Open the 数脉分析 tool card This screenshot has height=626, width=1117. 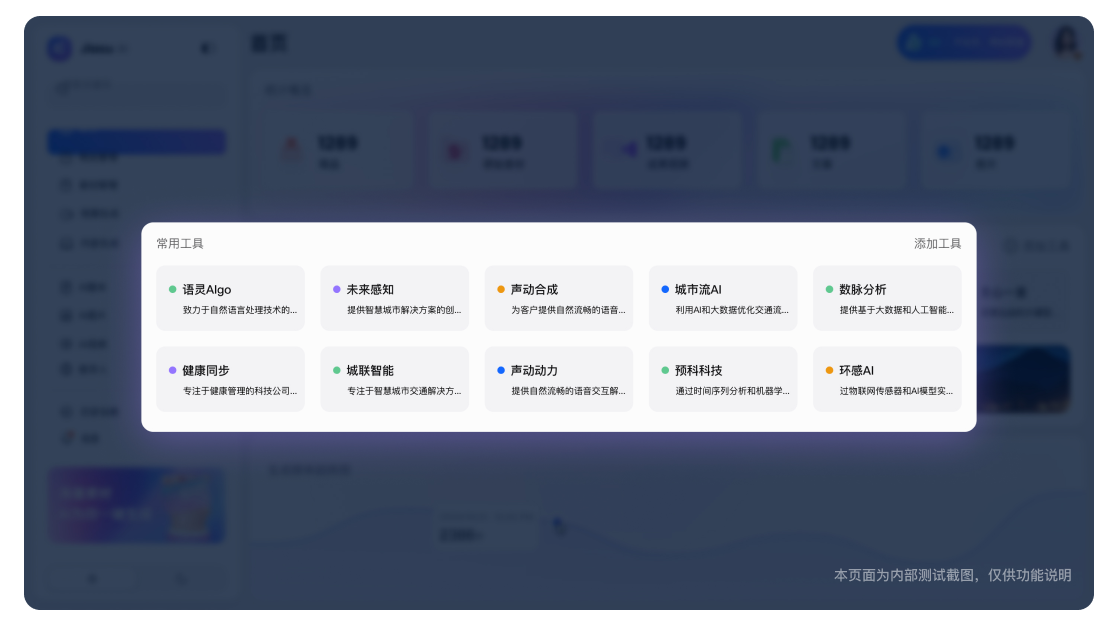tap(887, 298)
